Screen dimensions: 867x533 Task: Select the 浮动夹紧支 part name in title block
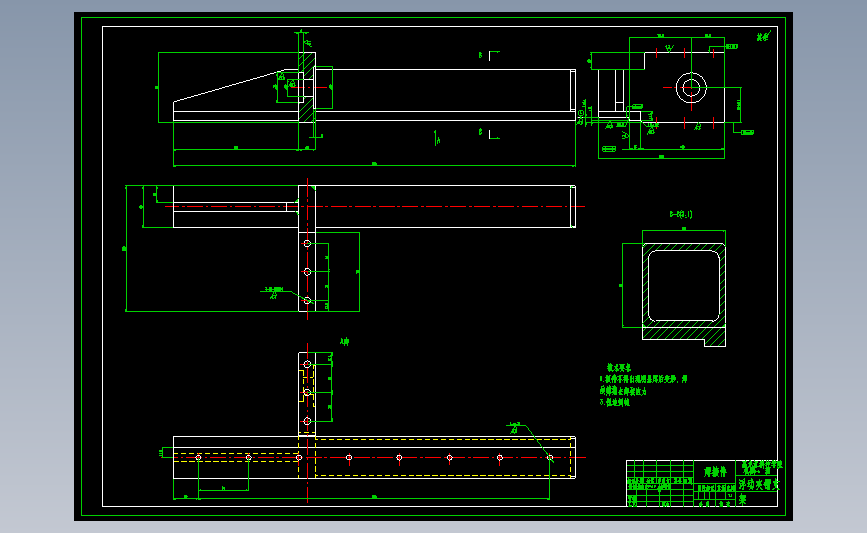tap(759, 484)
